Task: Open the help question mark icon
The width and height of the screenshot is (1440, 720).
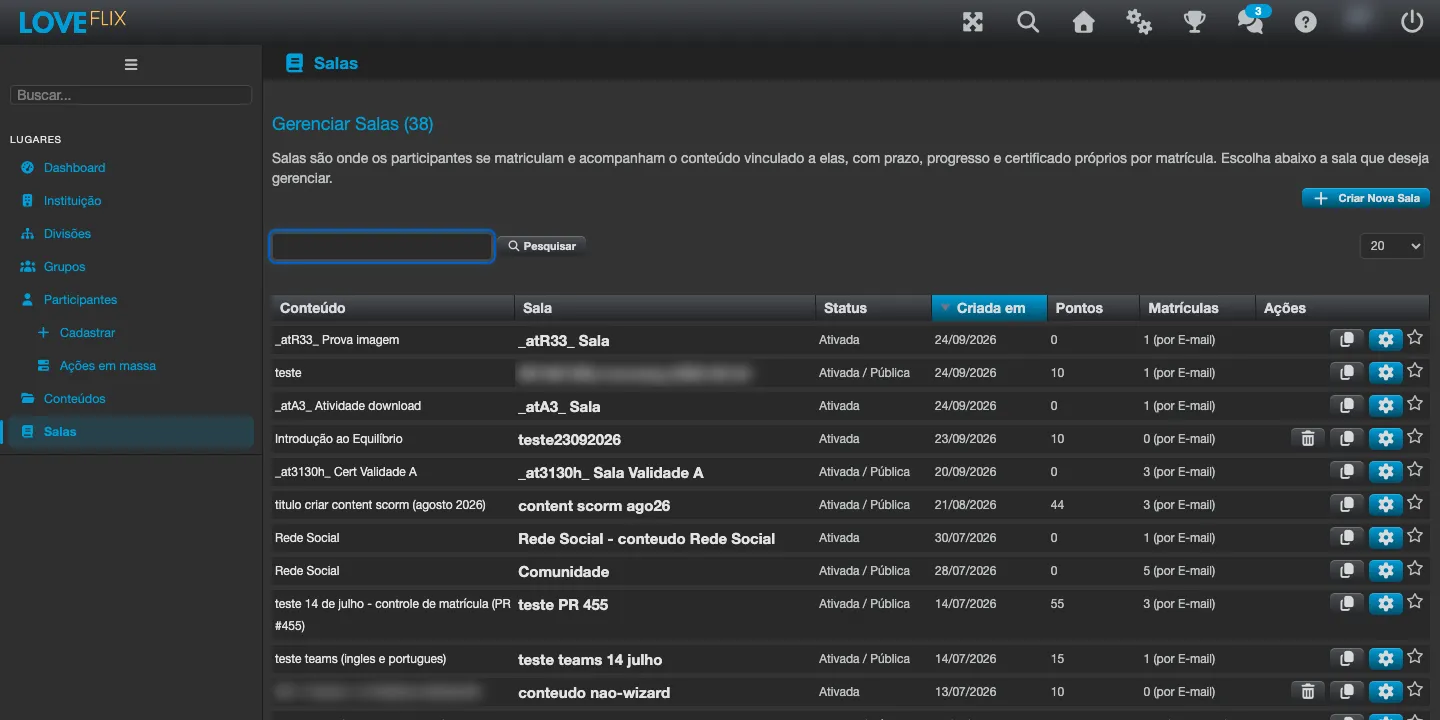Action: pos(1305,22)
